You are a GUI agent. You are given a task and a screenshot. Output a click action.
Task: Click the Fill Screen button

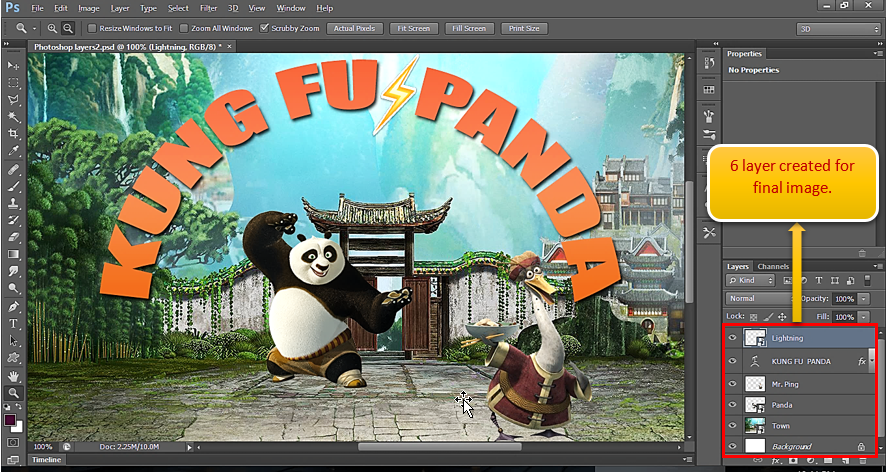(x=469, y=28)
